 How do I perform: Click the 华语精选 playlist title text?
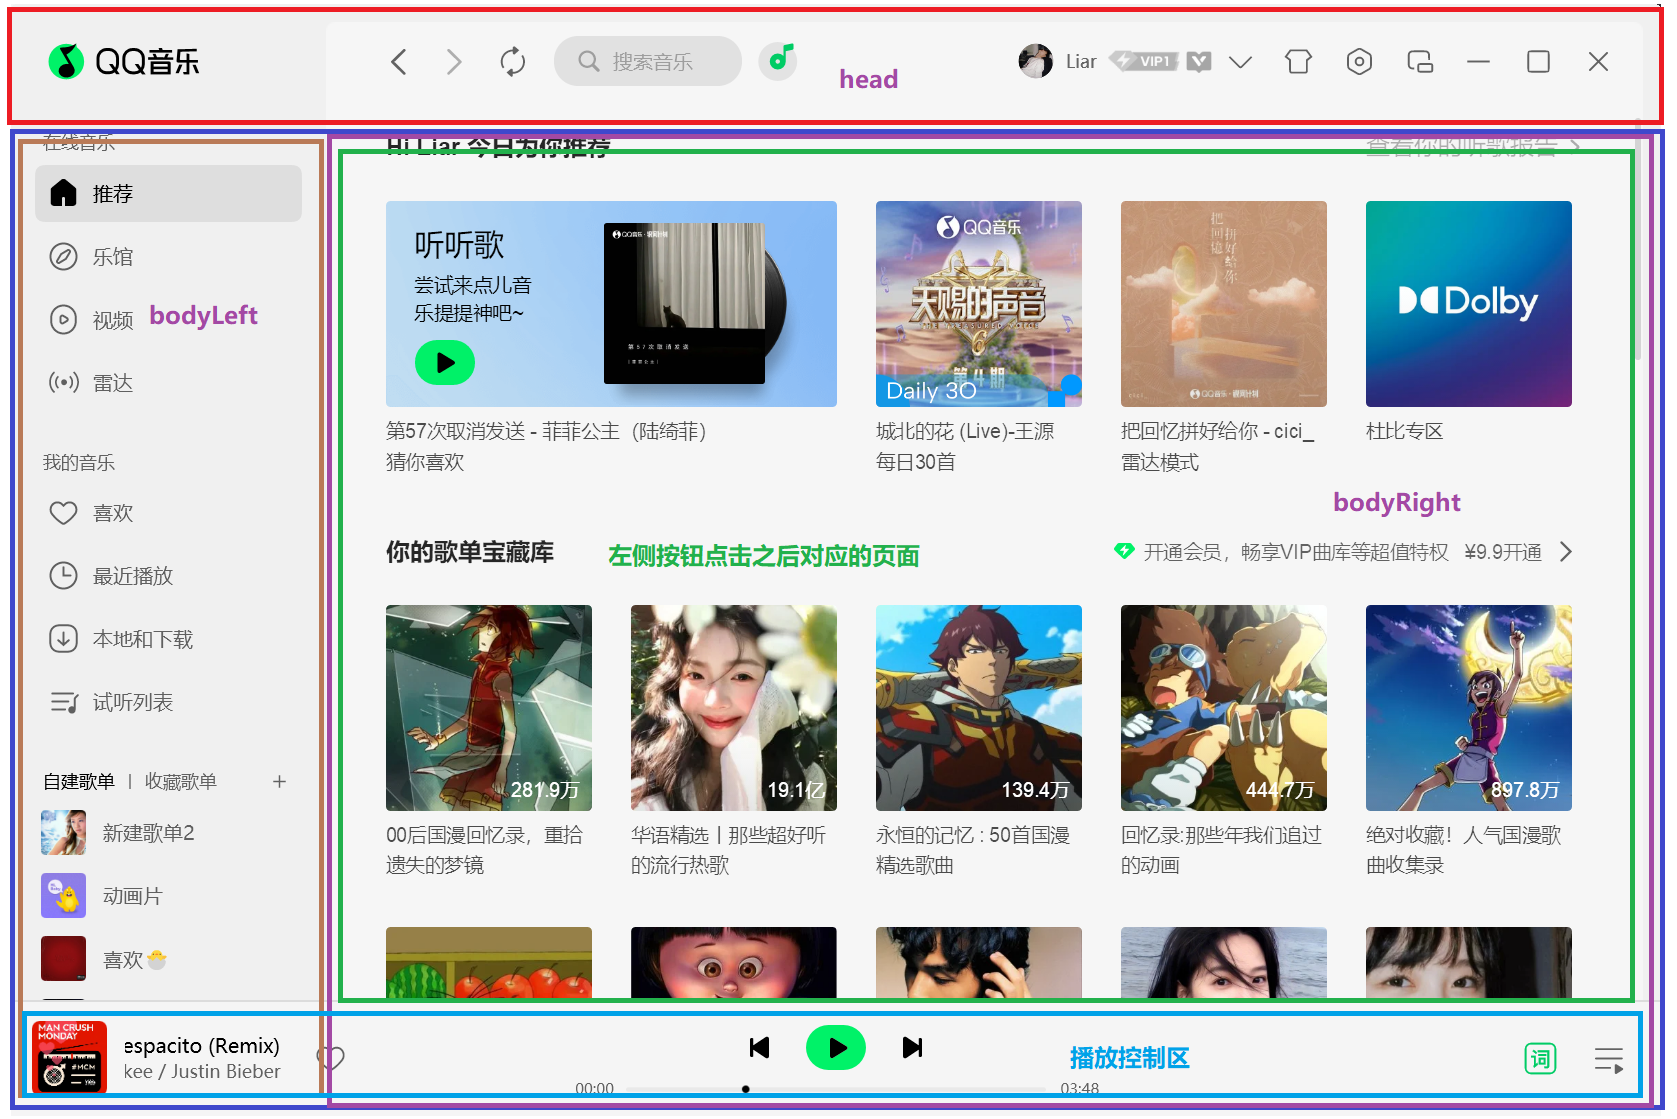click(728, 849)
